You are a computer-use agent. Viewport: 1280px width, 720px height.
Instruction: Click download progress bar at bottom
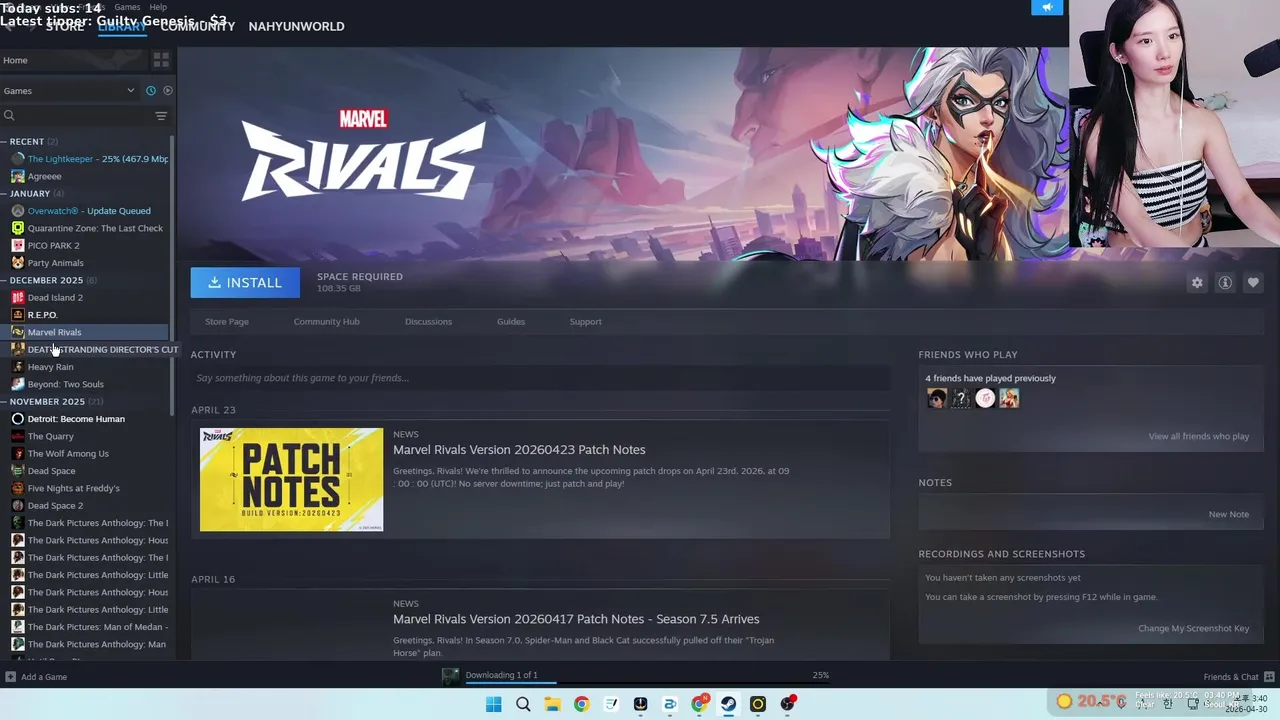(647, 684)
